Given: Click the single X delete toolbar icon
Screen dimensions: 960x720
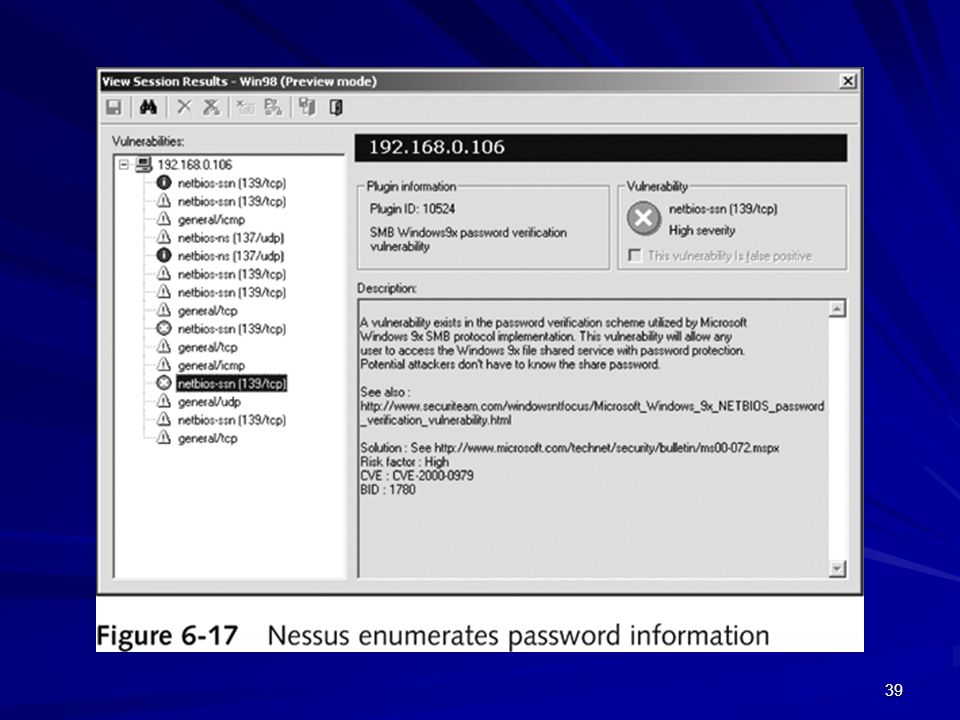Looking at the screenshot, I should [184, 108].
